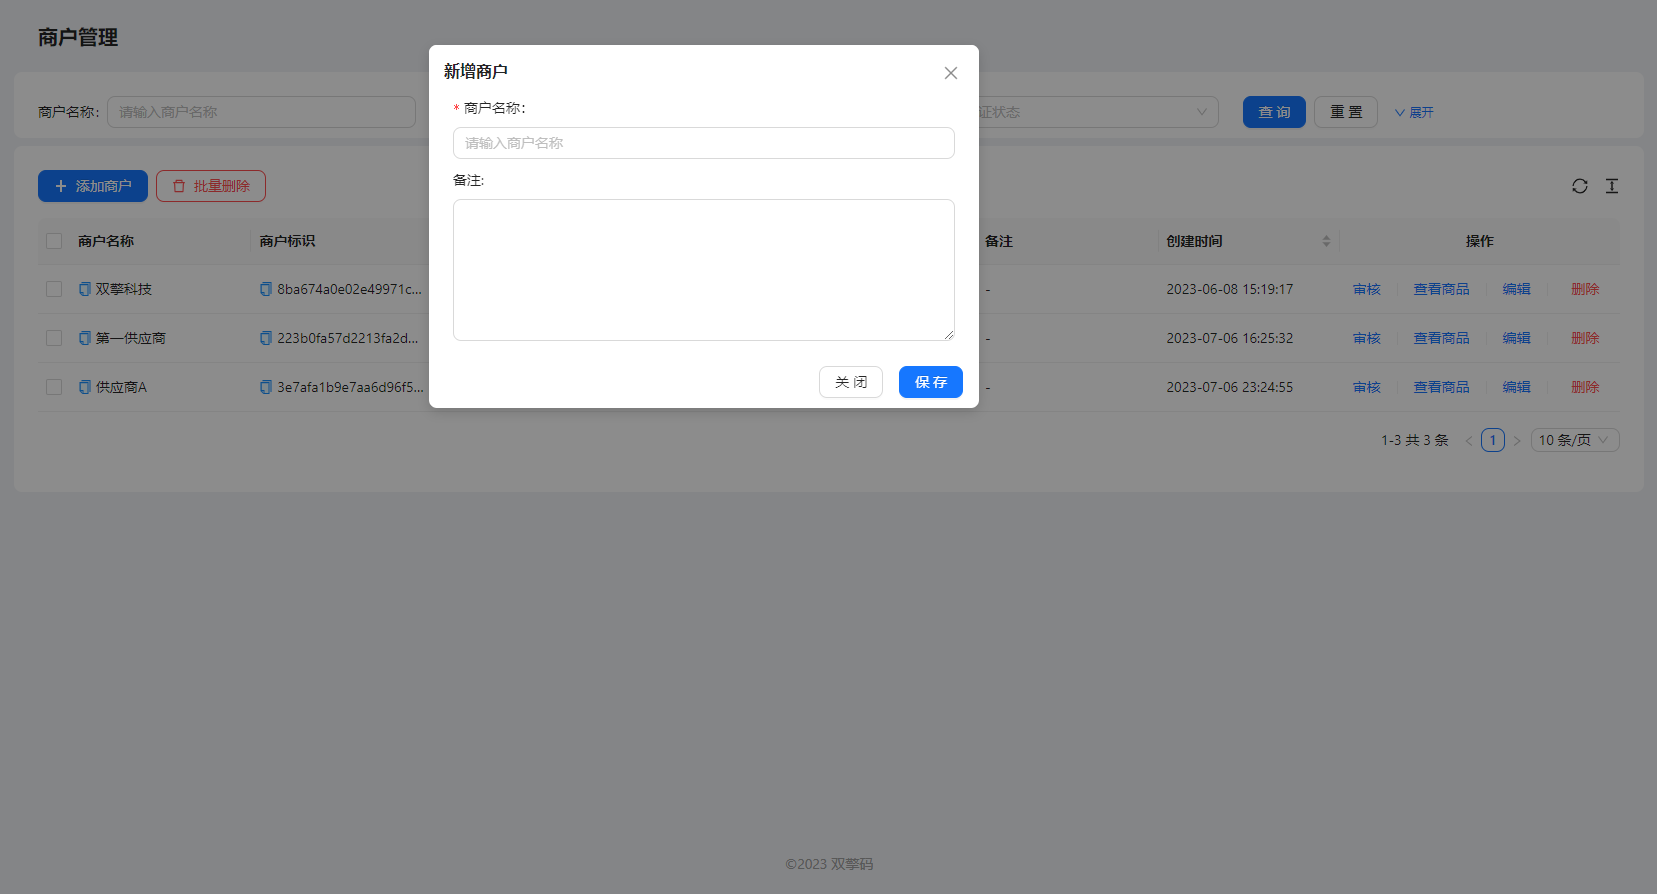
Task: Click the 操作 column header
Action: 1480,241
